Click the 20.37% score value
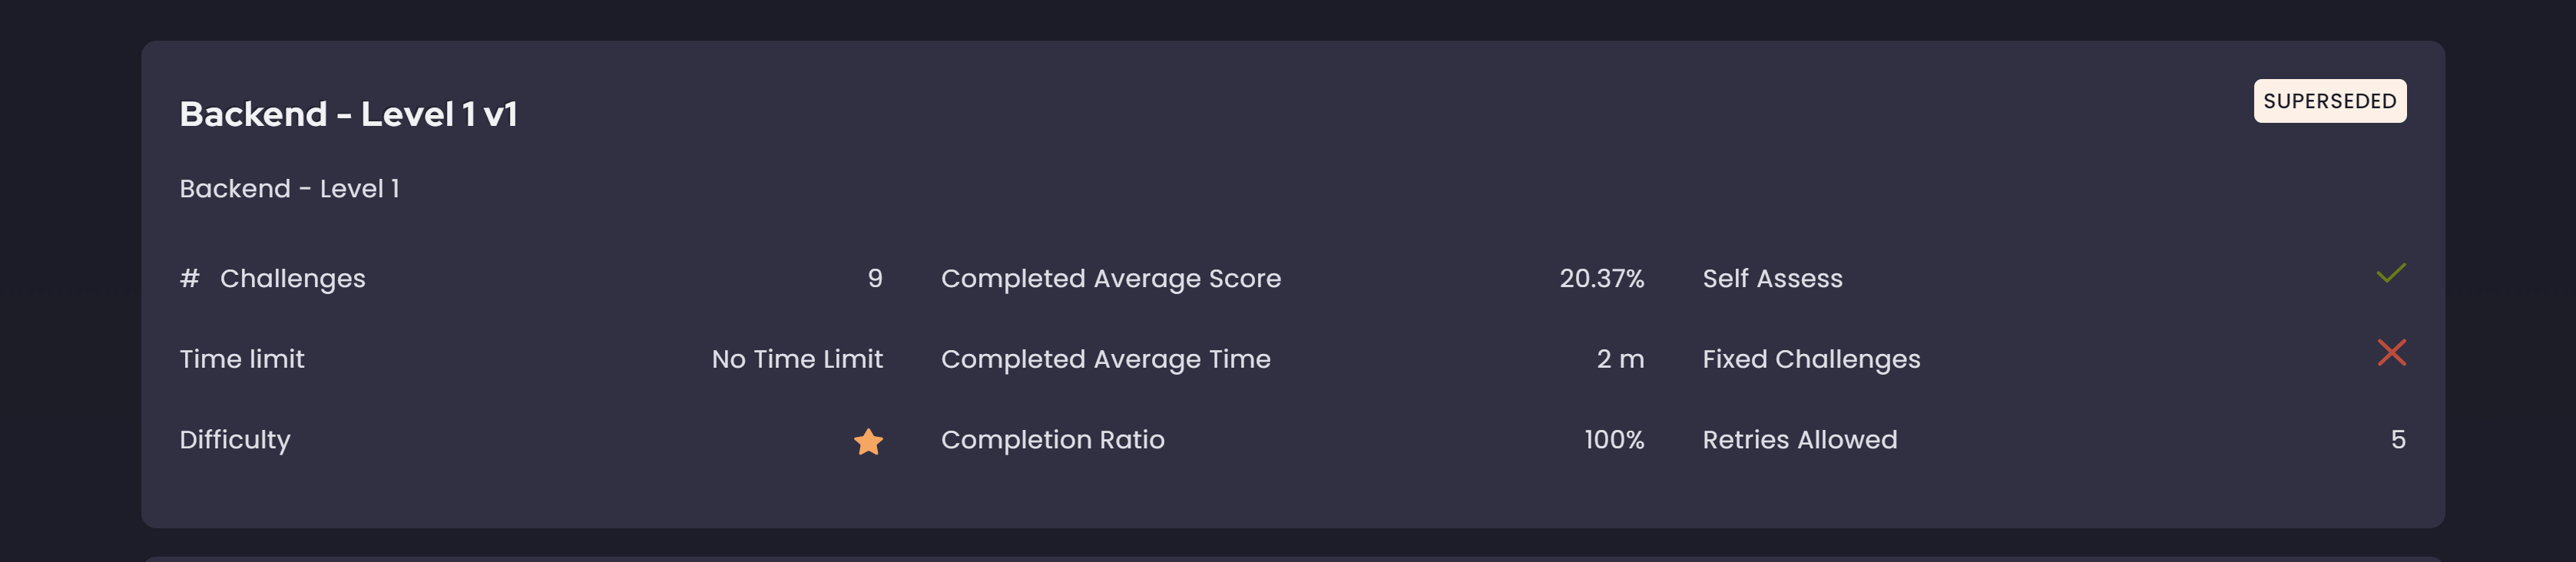Image resolution: width=2576 pixels, height=562 pixels. (1601, 279)
